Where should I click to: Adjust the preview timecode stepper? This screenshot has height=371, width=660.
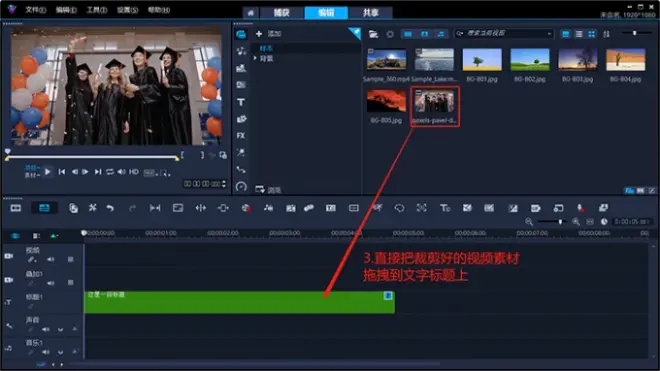224,184
